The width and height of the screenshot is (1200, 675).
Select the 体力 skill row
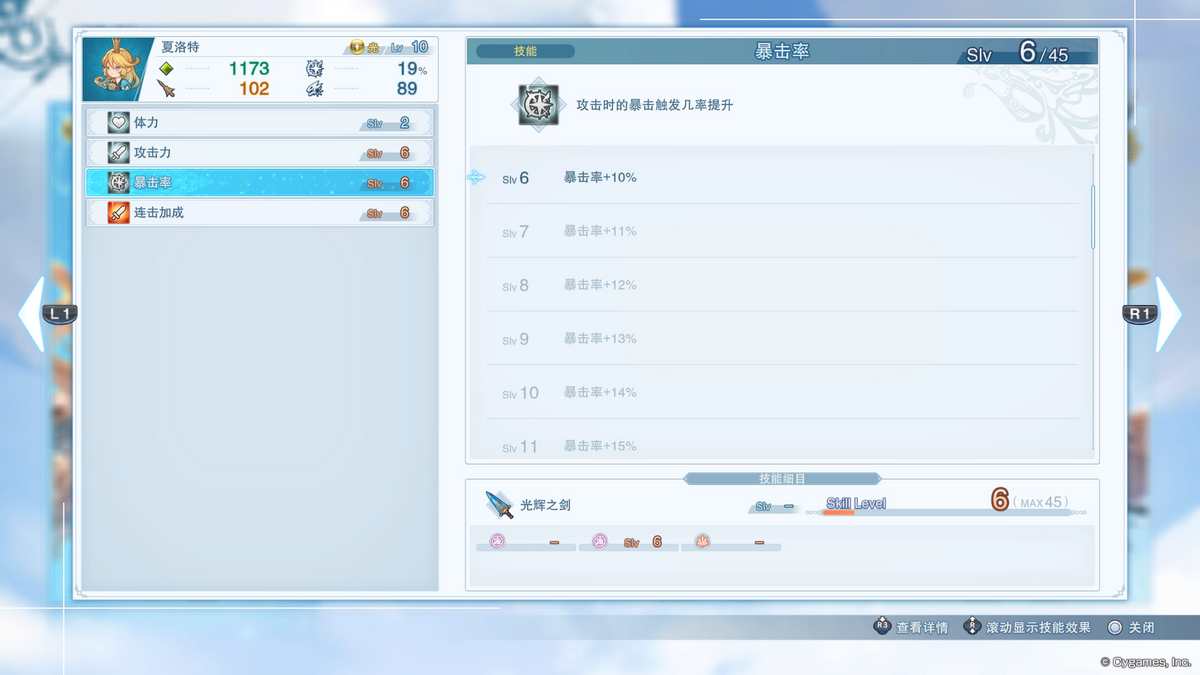pos(260,123)
